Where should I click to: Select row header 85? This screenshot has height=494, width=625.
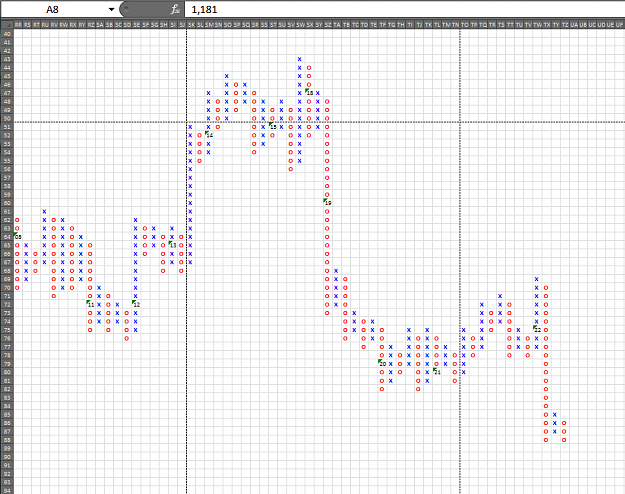pyautogui.click(x=7, y=415)
